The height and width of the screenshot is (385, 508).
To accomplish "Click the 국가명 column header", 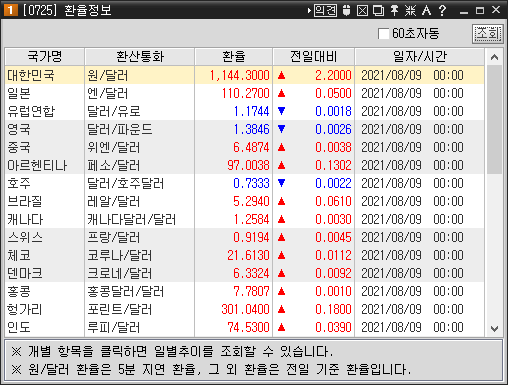I will 45,57.
